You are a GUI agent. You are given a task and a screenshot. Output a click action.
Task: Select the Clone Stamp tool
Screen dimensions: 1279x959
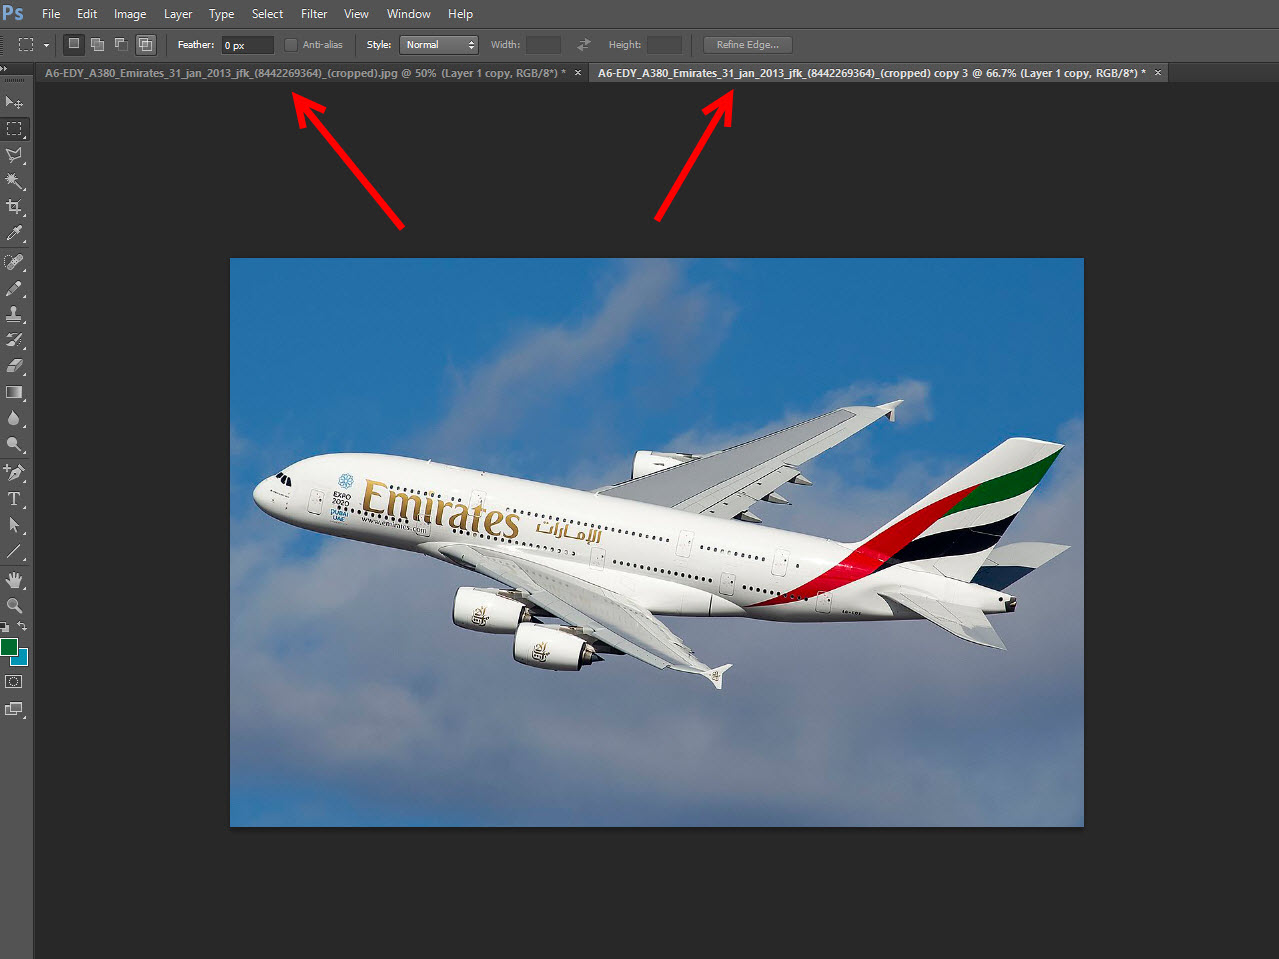tap(14, 314)
